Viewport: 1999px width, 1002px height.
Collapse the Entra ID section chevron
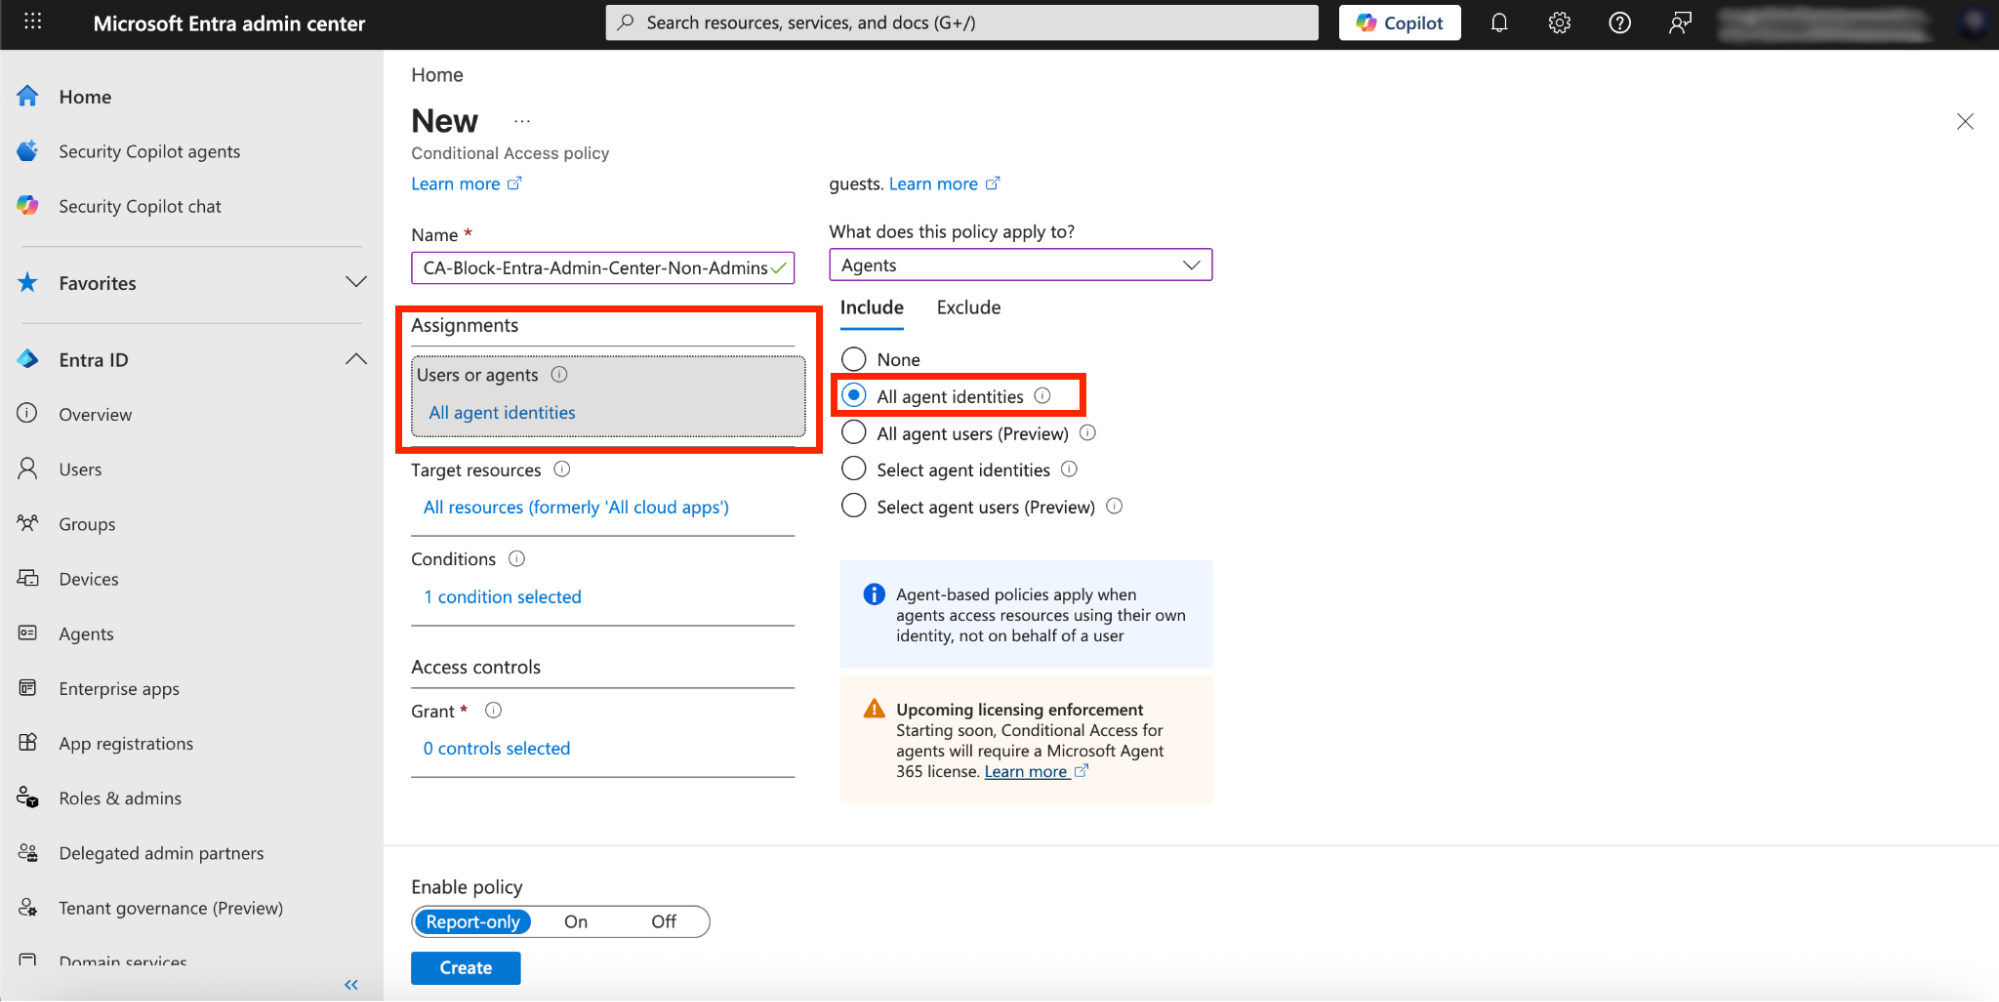tap(356, 359)
